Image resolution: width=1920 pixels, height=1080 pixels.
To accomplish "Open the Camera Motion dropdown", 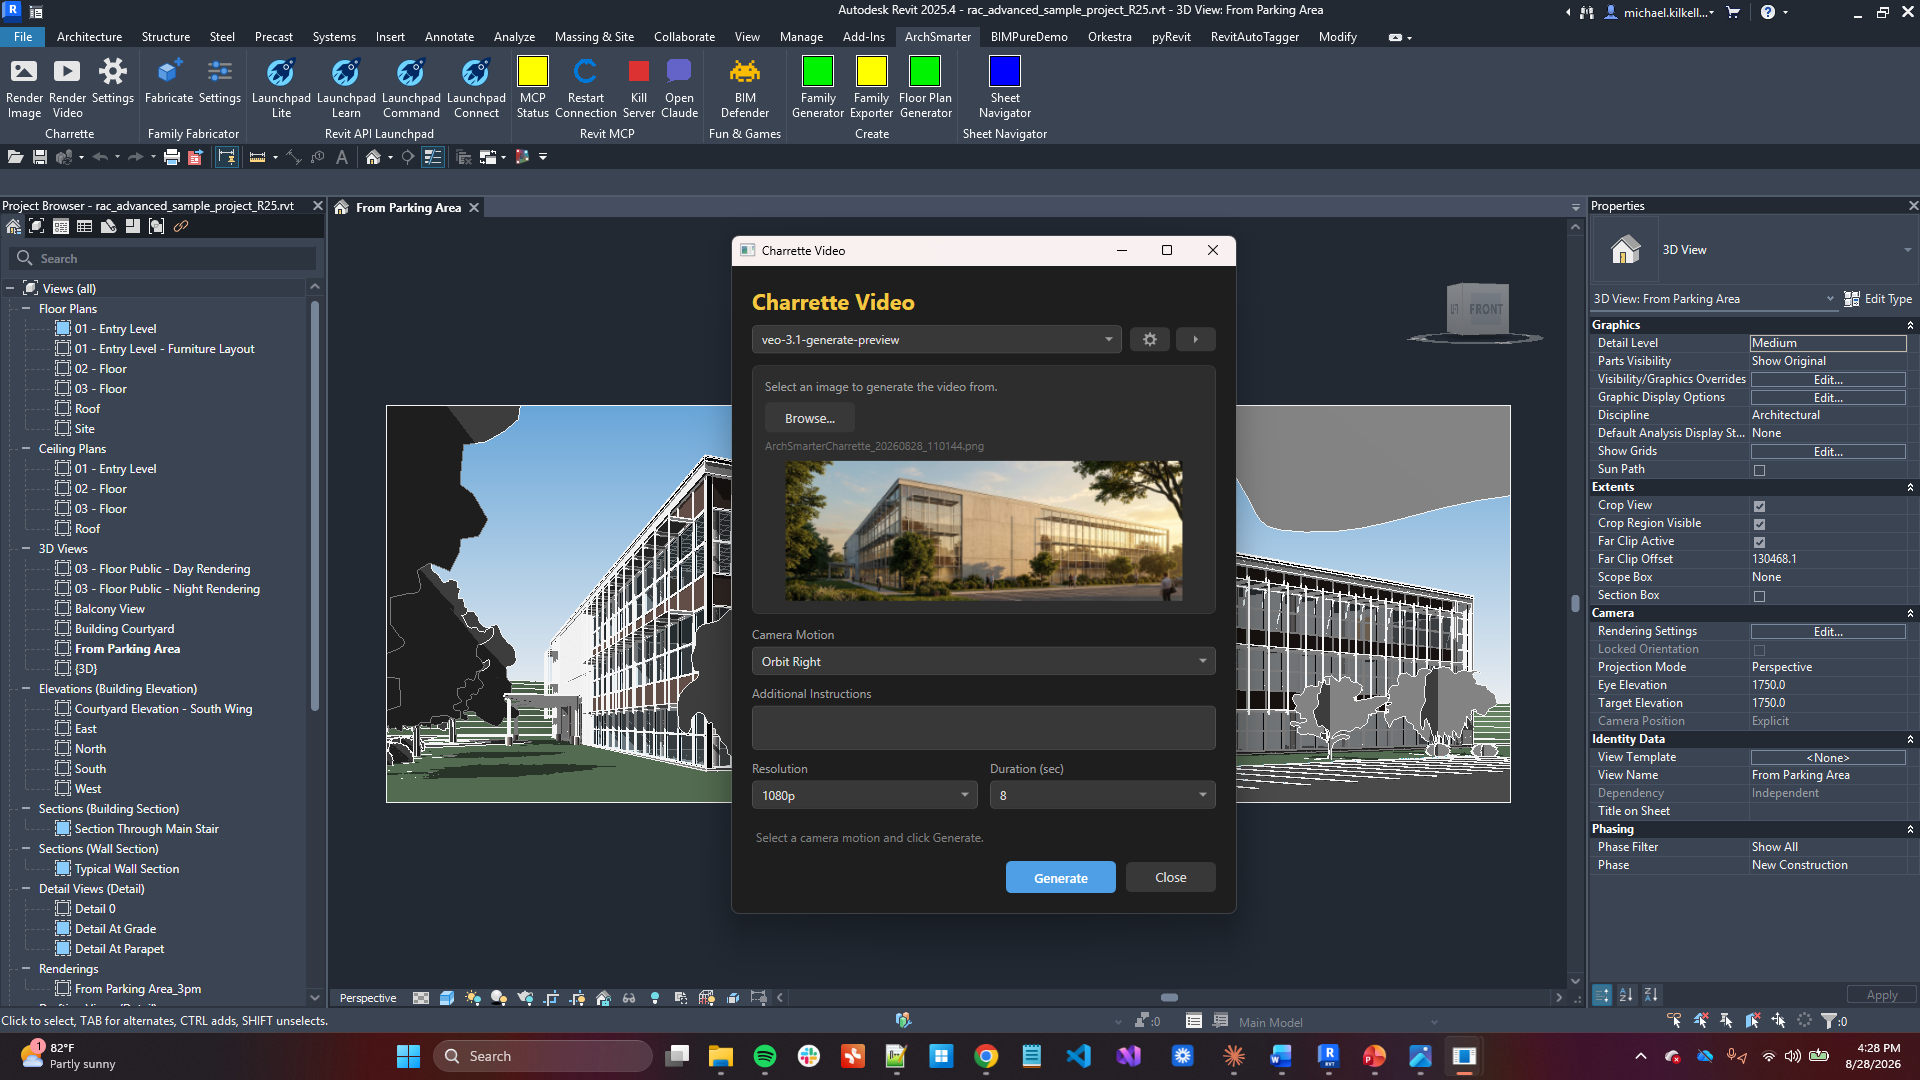I will click(983, 662).
